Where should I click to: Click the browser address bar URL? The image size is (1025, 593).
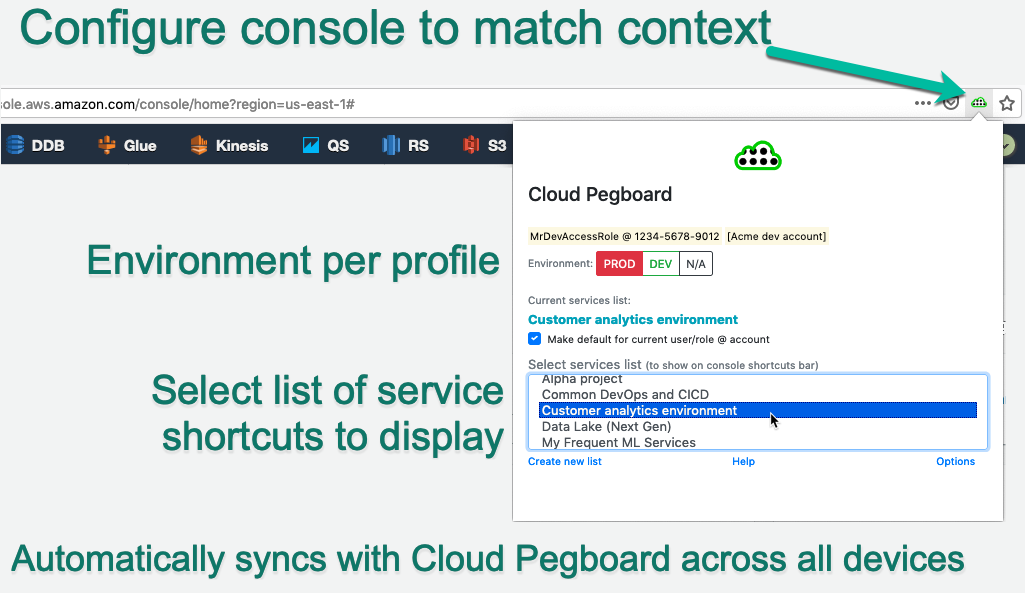178,104
